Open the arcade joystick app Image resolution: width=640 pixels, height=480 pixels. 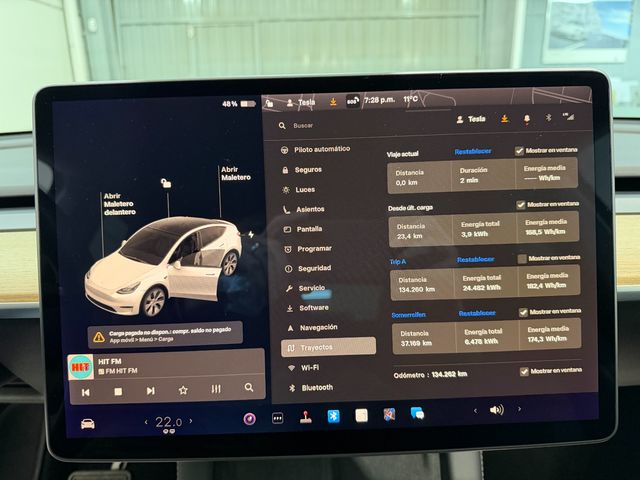pos(306,417)
